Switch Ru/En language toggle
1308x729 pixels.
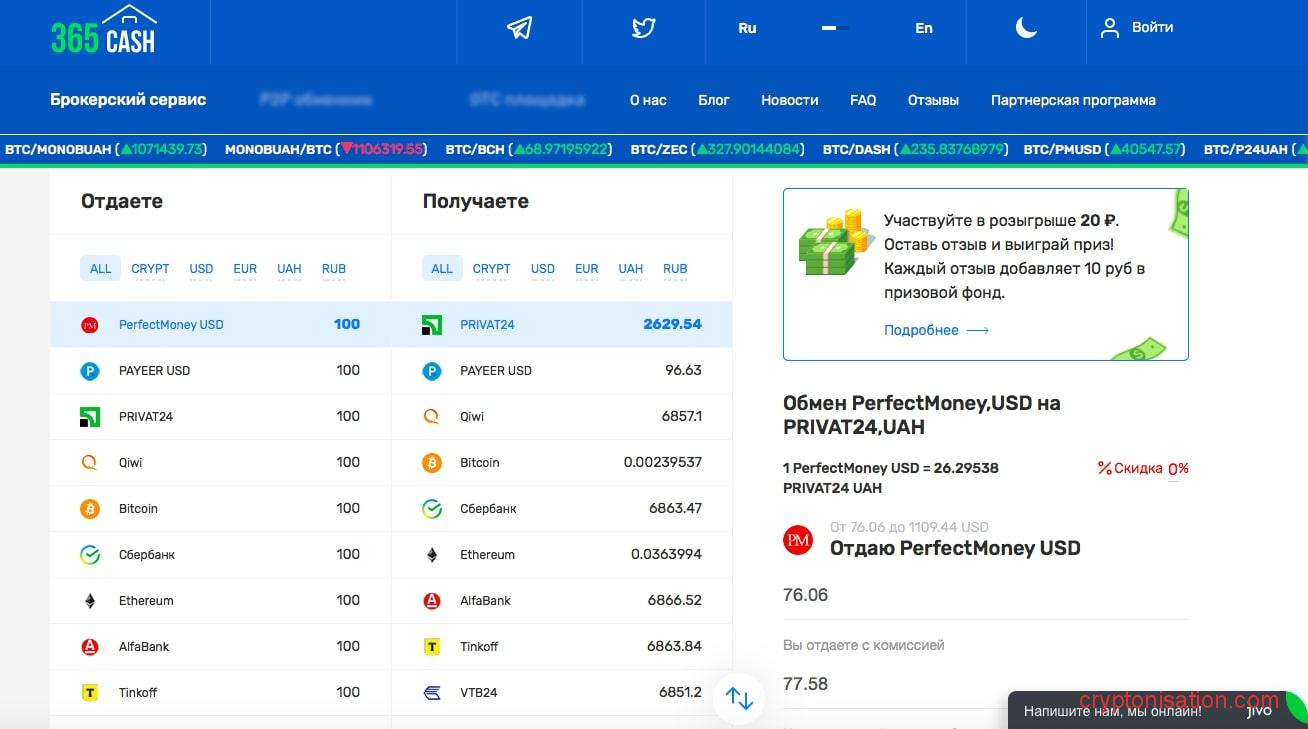pos(835,28)
